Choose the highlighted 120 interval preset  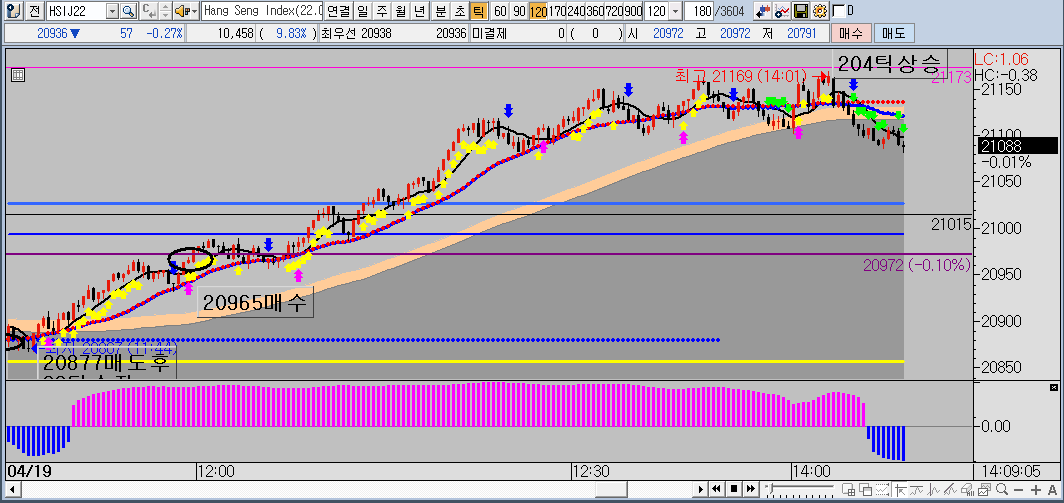coord(539,11)
